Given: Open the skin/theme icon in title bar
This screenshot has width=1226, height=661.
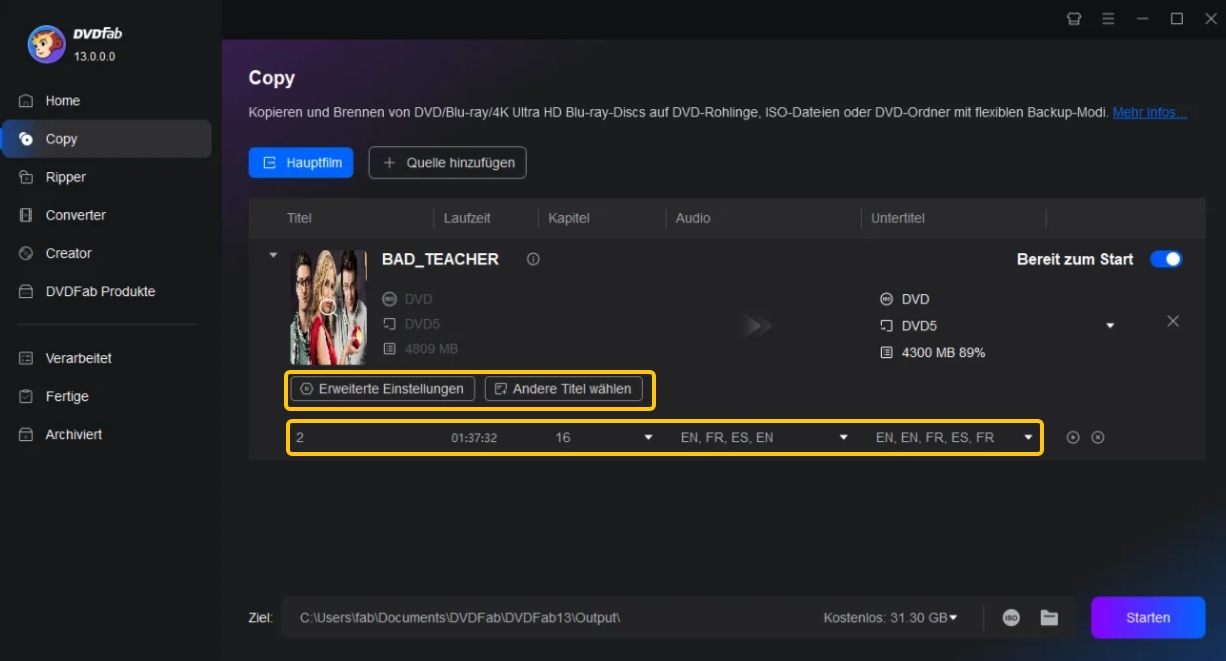Looking at the screenshot, I should (1074, 18).
